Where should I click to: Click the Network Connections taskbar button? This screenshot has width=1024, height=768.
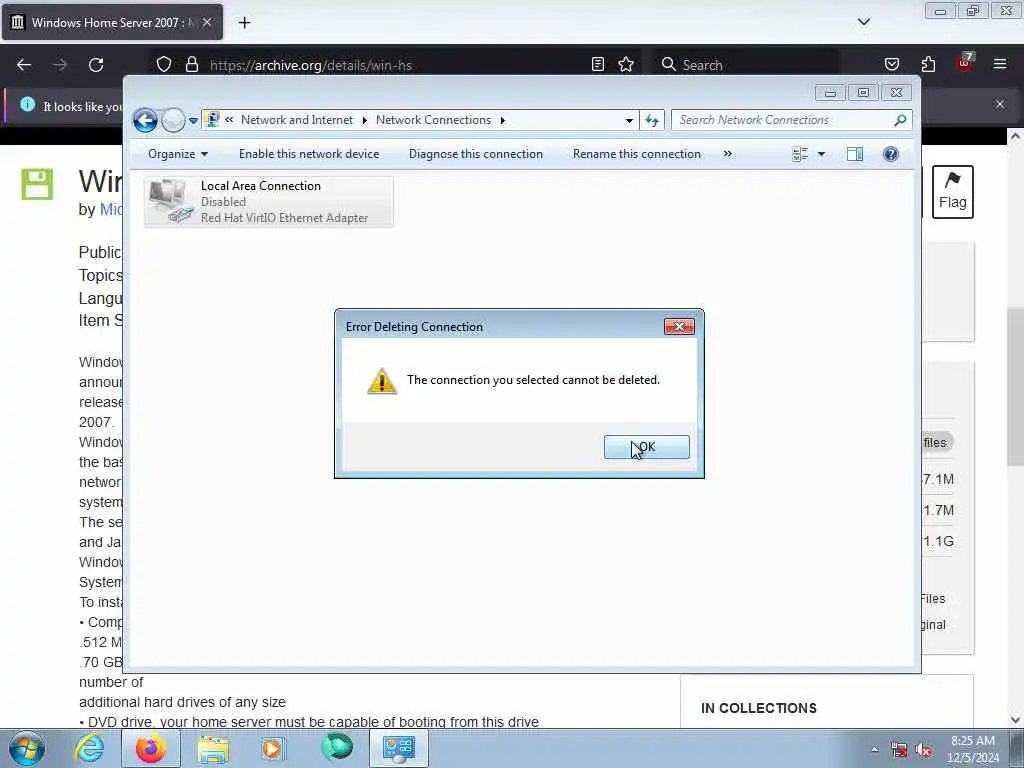click(399, 749)
